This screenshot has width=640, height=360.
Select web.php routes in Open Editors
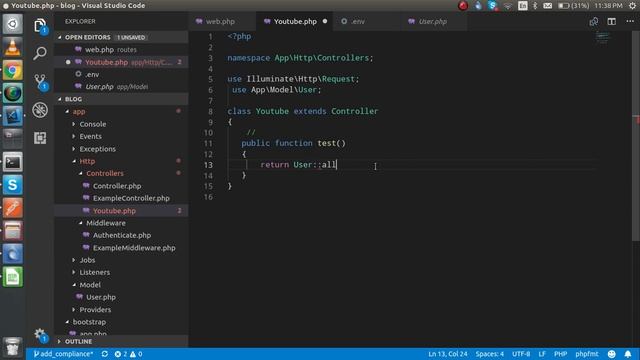121,50
